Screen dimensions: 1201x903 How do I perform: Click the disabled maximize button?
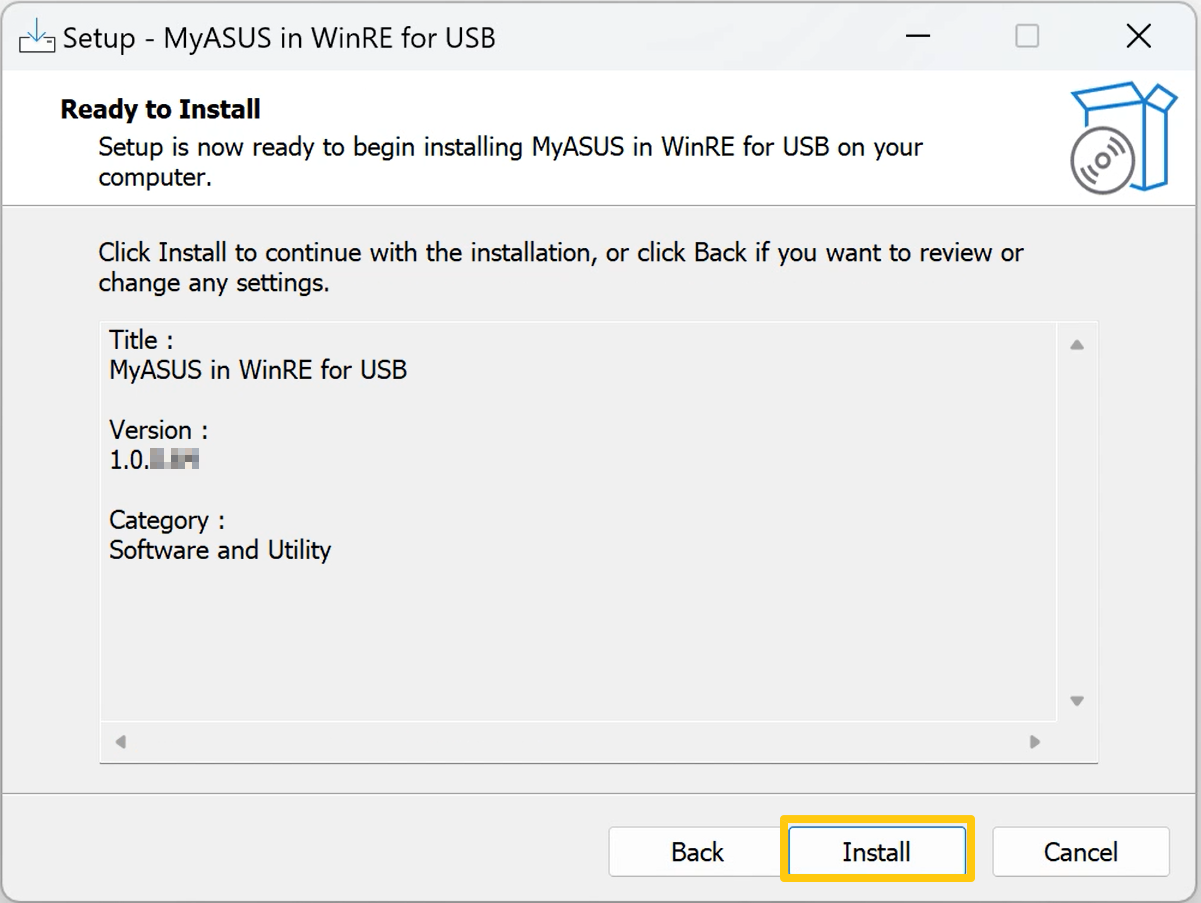pyautogui.click(x=1027, y=37)
